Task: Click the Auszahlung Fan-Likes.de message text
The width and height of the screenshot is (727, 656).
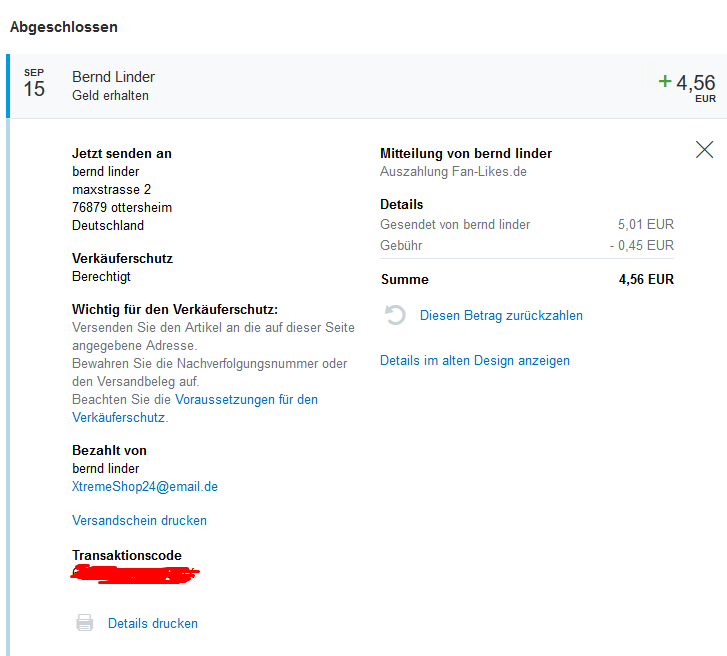Action: pyautogui.click(x=453, y=171)
